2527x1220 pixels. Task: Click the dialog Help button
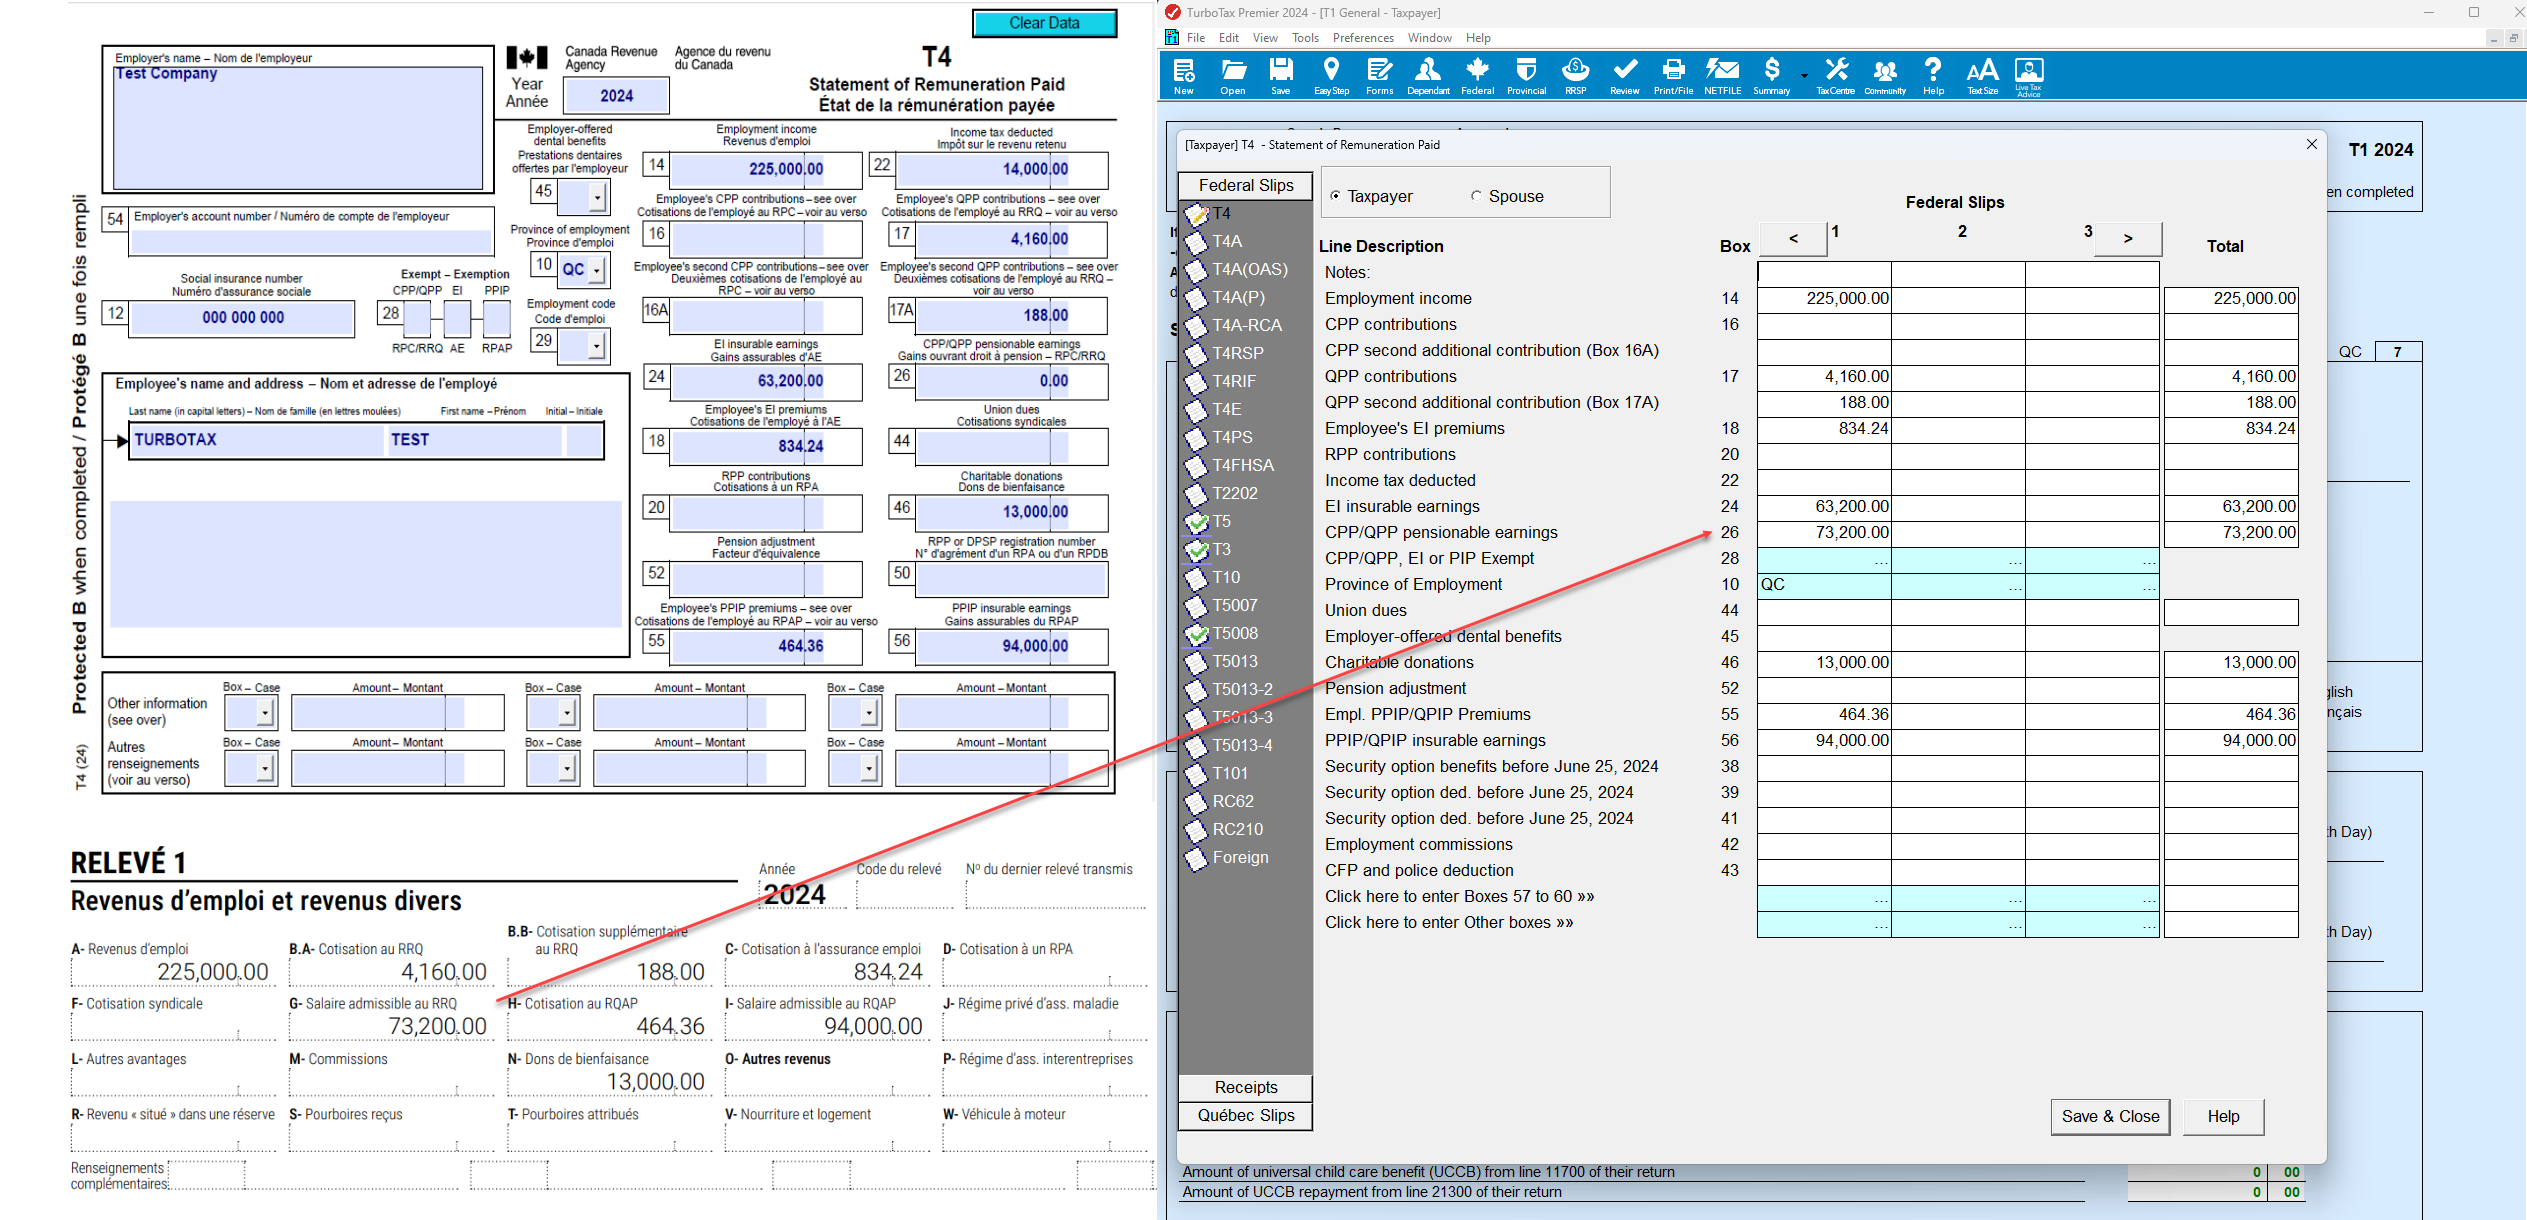[x=2223, y=1116]
